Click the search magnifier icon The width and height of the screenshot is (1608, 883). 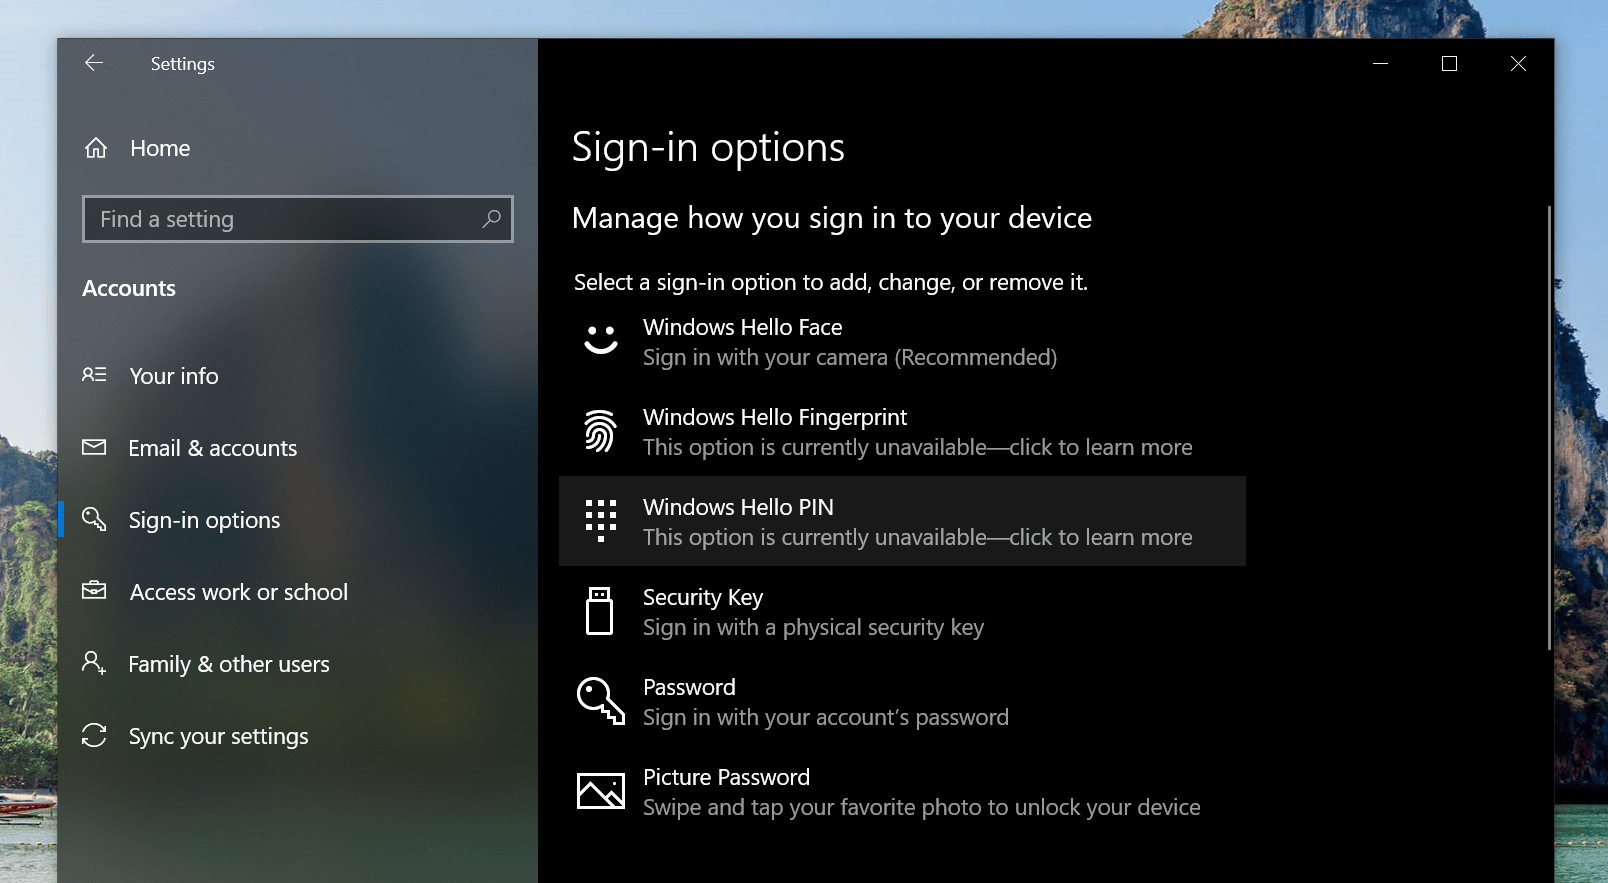491,219
